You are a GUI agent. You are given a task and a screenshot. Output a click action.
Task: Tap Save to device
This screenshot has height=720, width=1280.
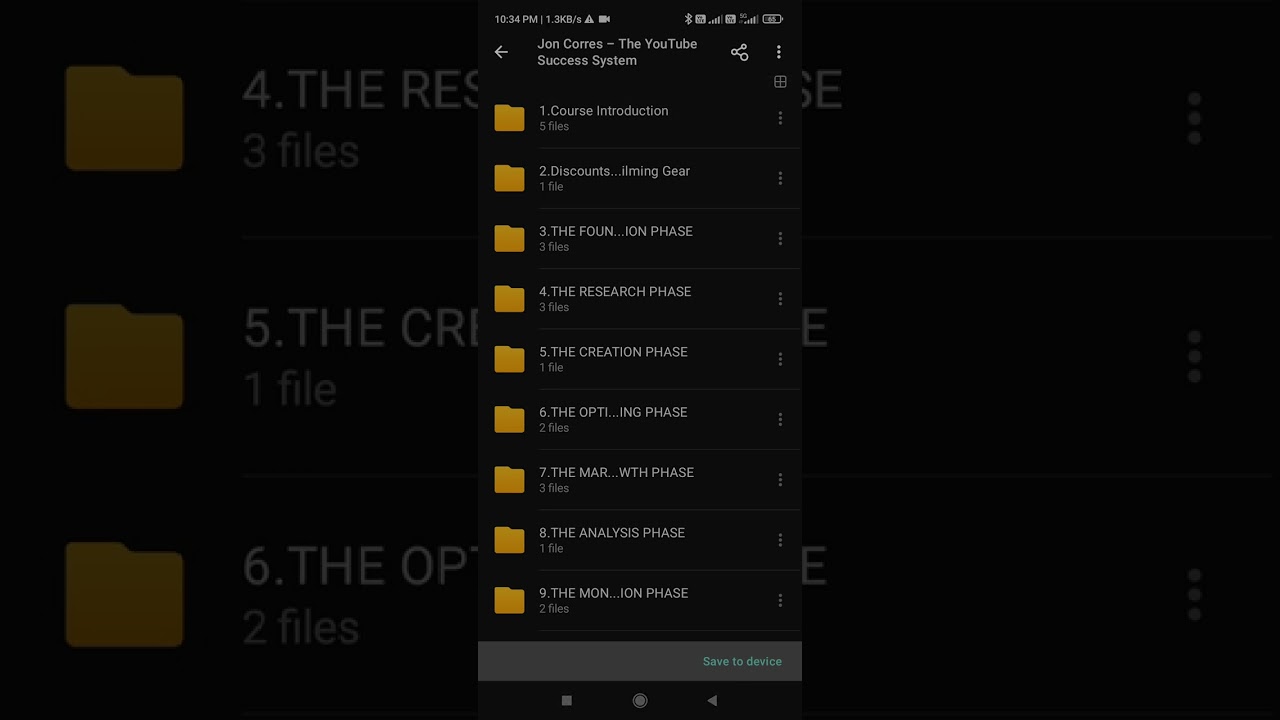point(742,661)
